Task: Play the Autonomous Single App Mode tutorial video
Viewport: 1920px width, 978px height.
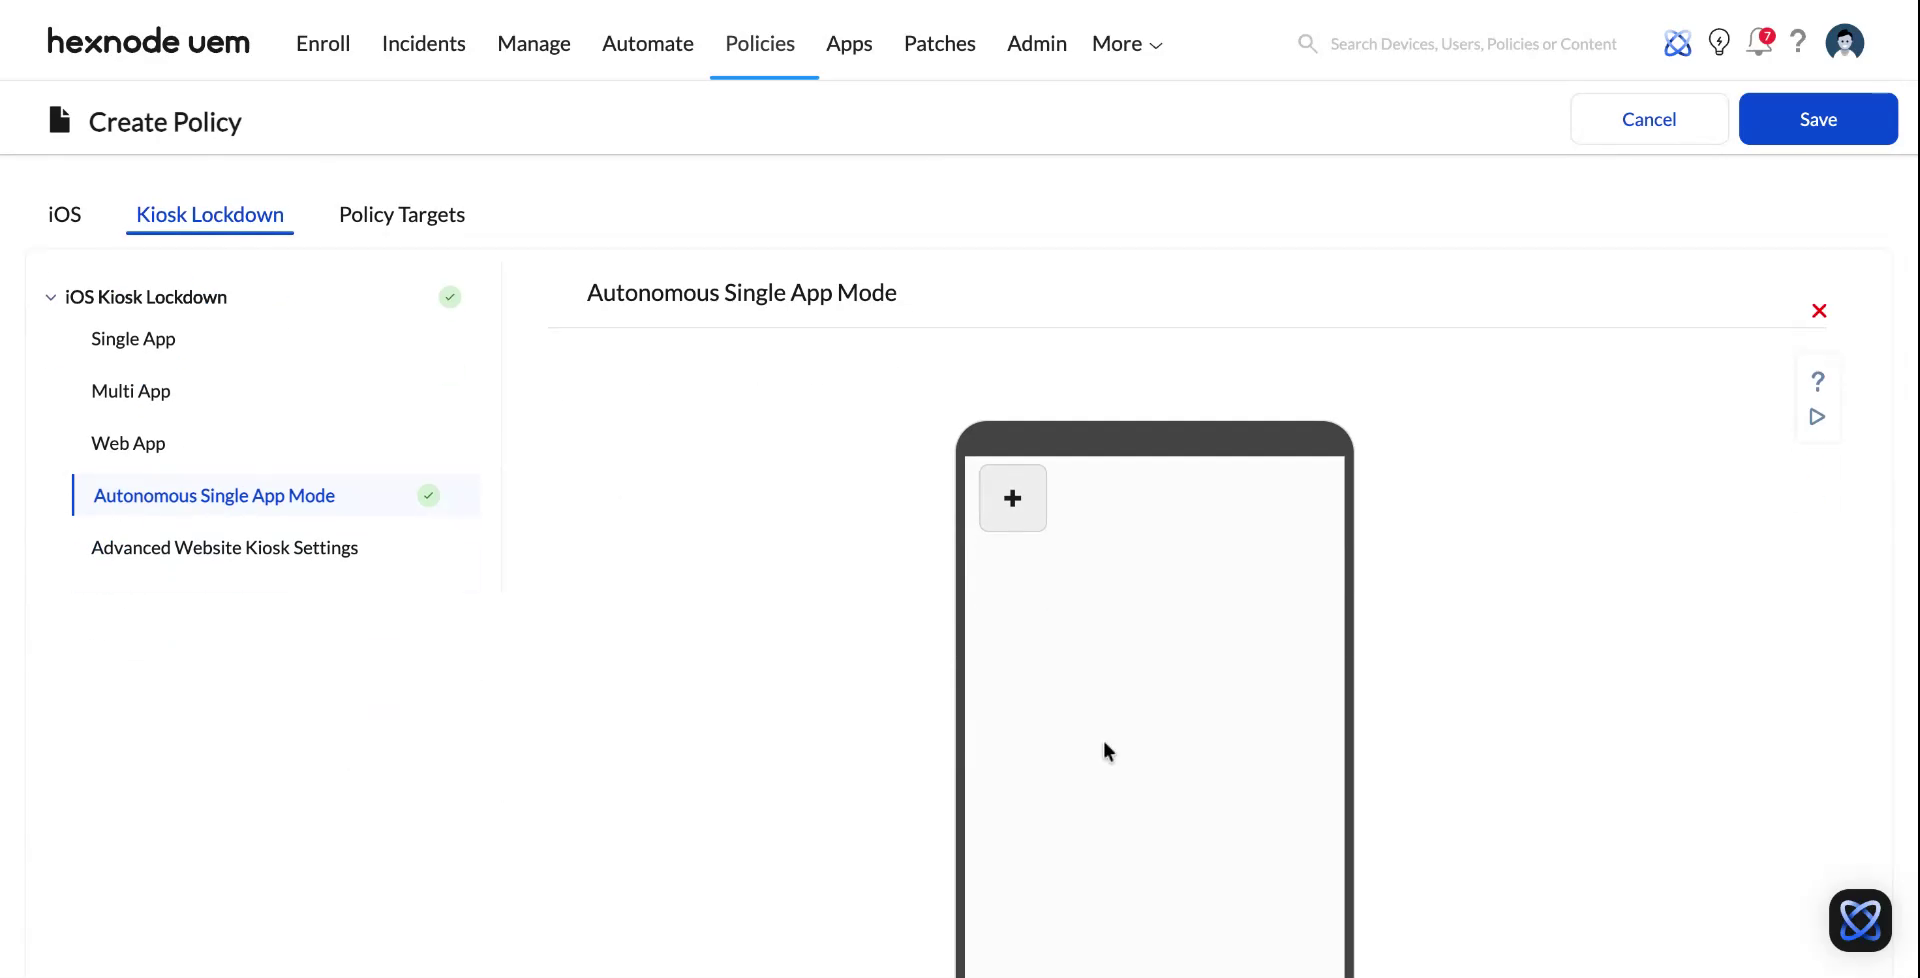Action: (x=1818, y=417)
